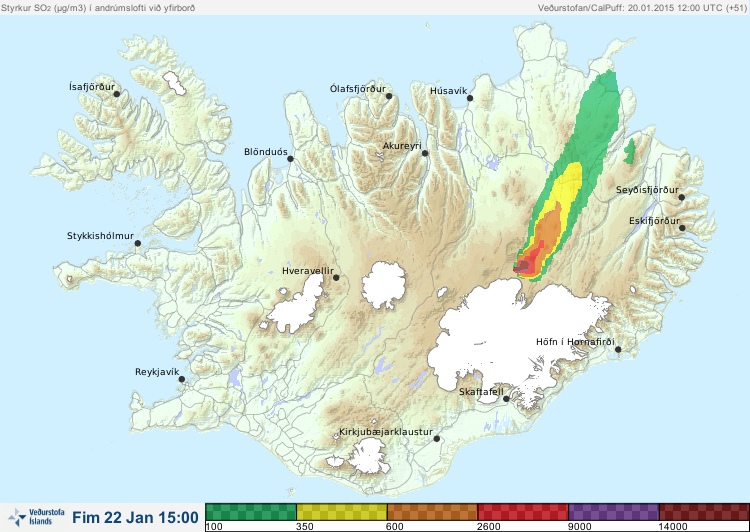Viewport: 750px width, 532px height.
Task: Click the 'Reykjavík' label text
Action: pos(157,372)
